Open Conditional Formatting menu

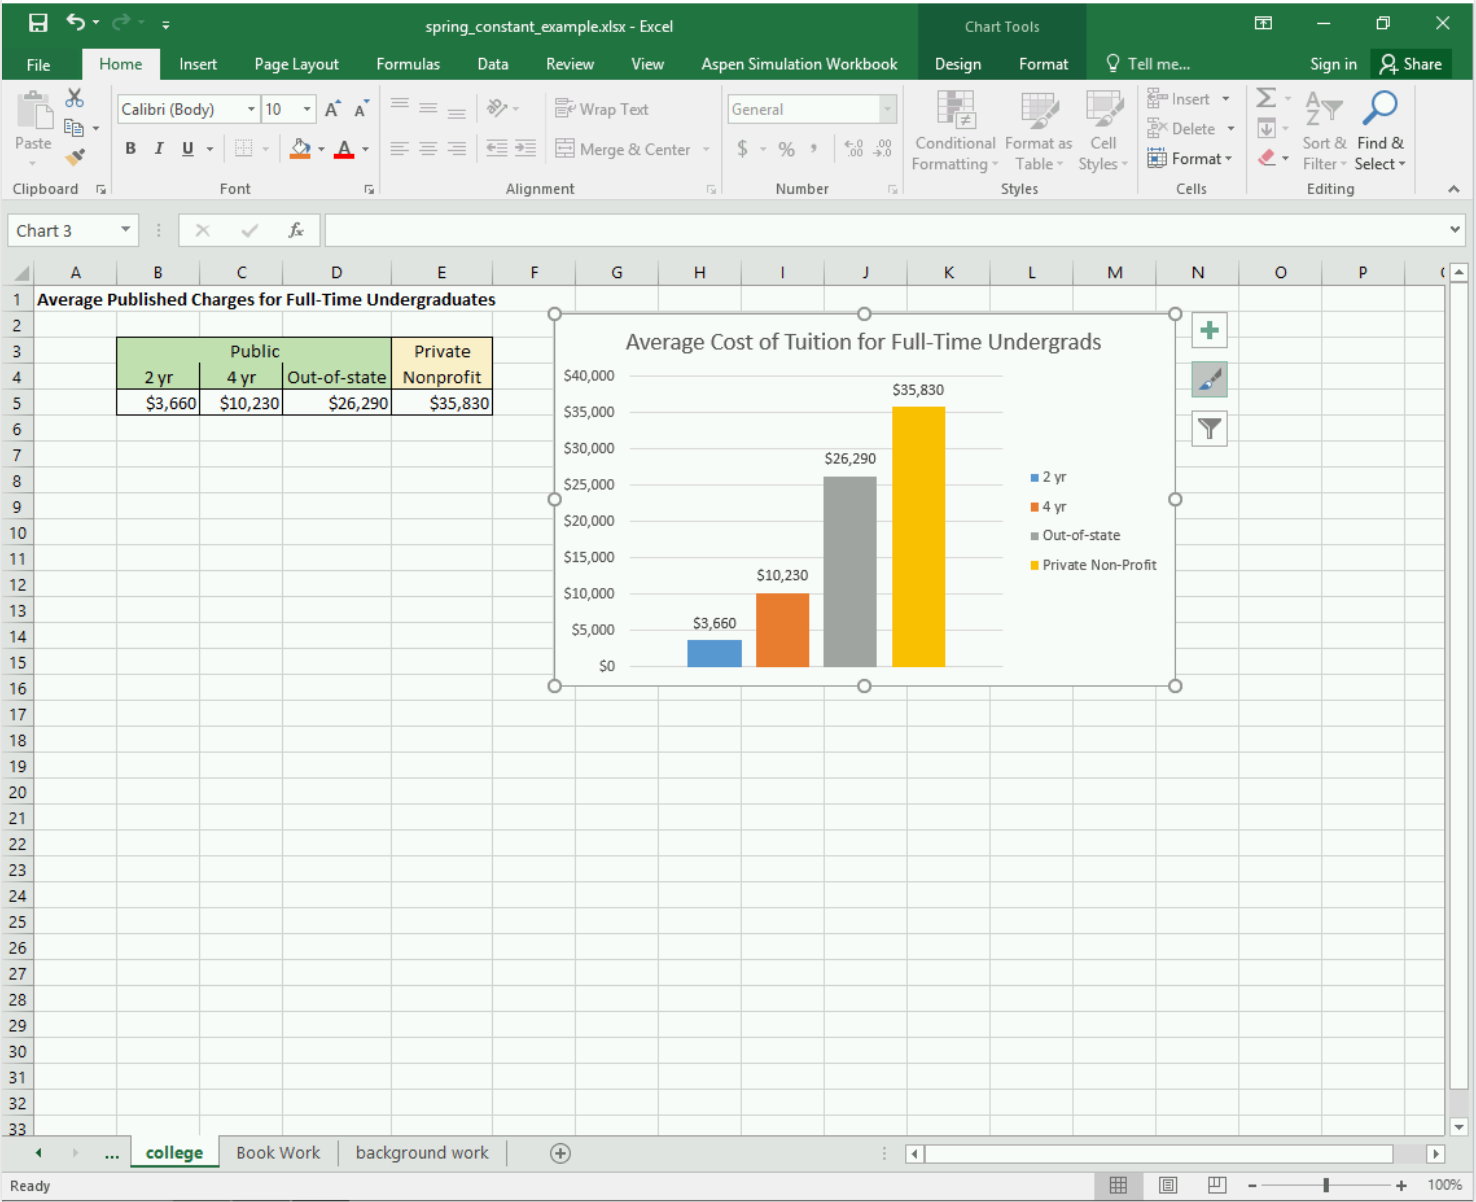point(955,131)
